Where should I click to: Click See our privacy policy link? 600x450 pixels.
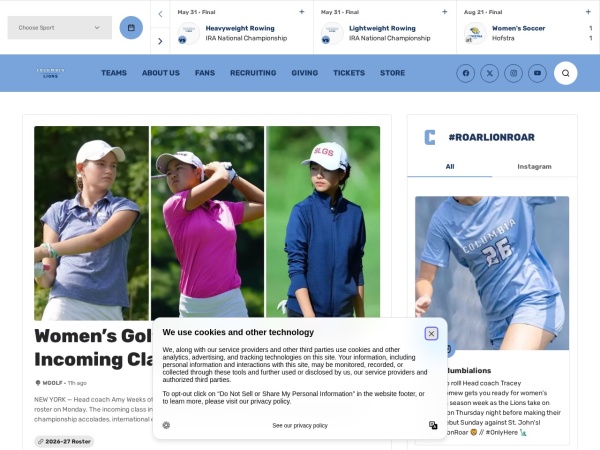(x=300, y=426)
